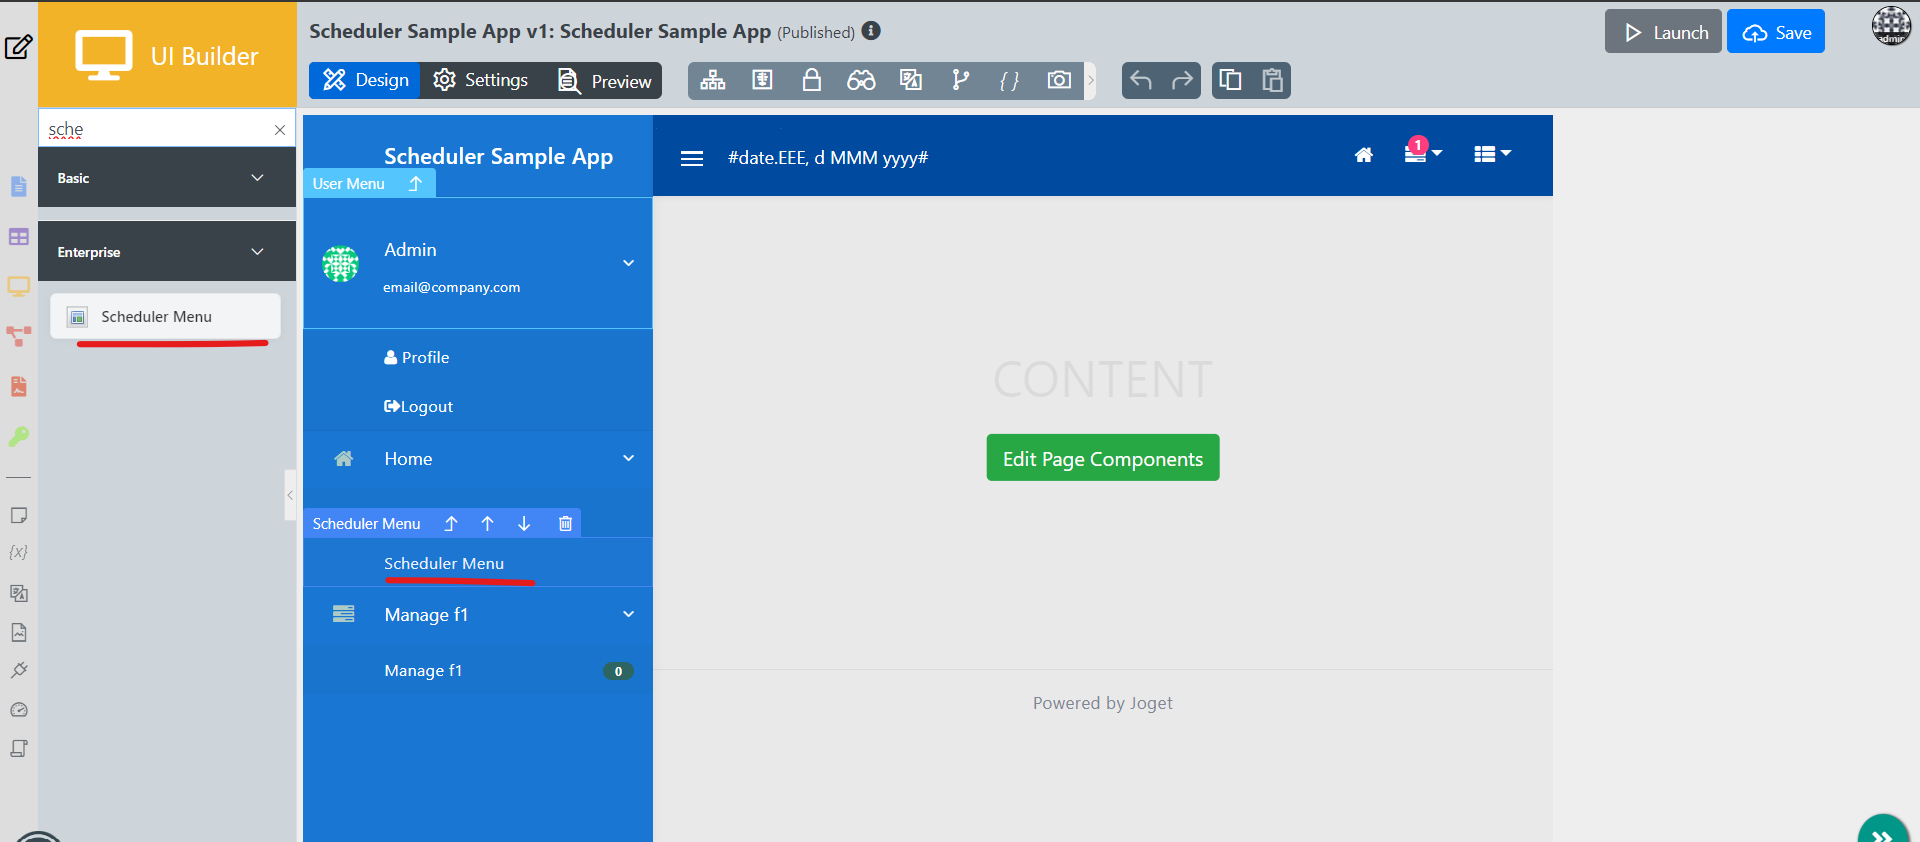The width and height of the screenshot is (1920, 842).
Task: Click the camera screenshot icon
Action: coord(1059,80)
